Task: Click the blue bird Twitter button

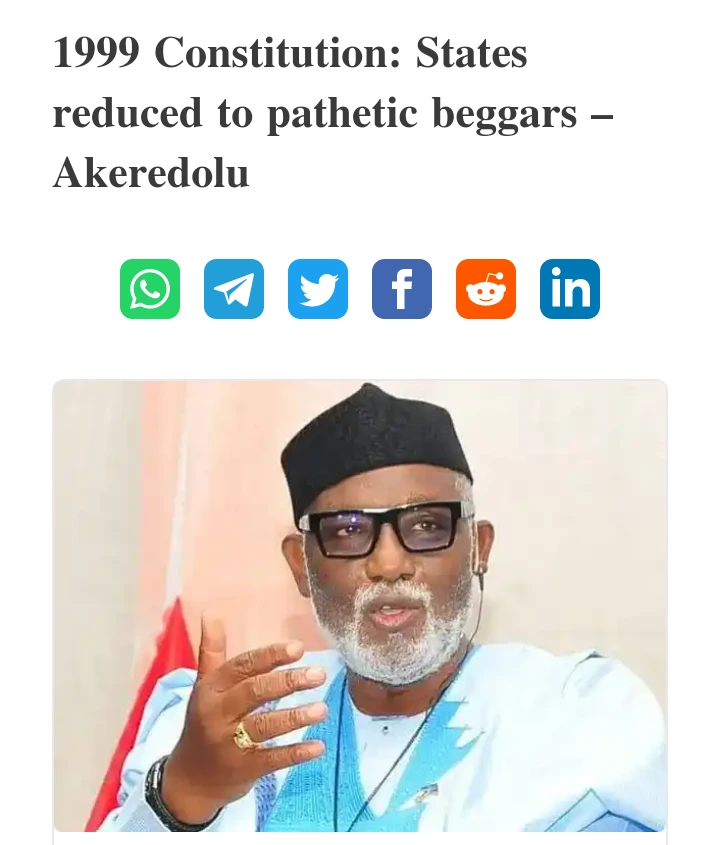Action: pos(318,289)
